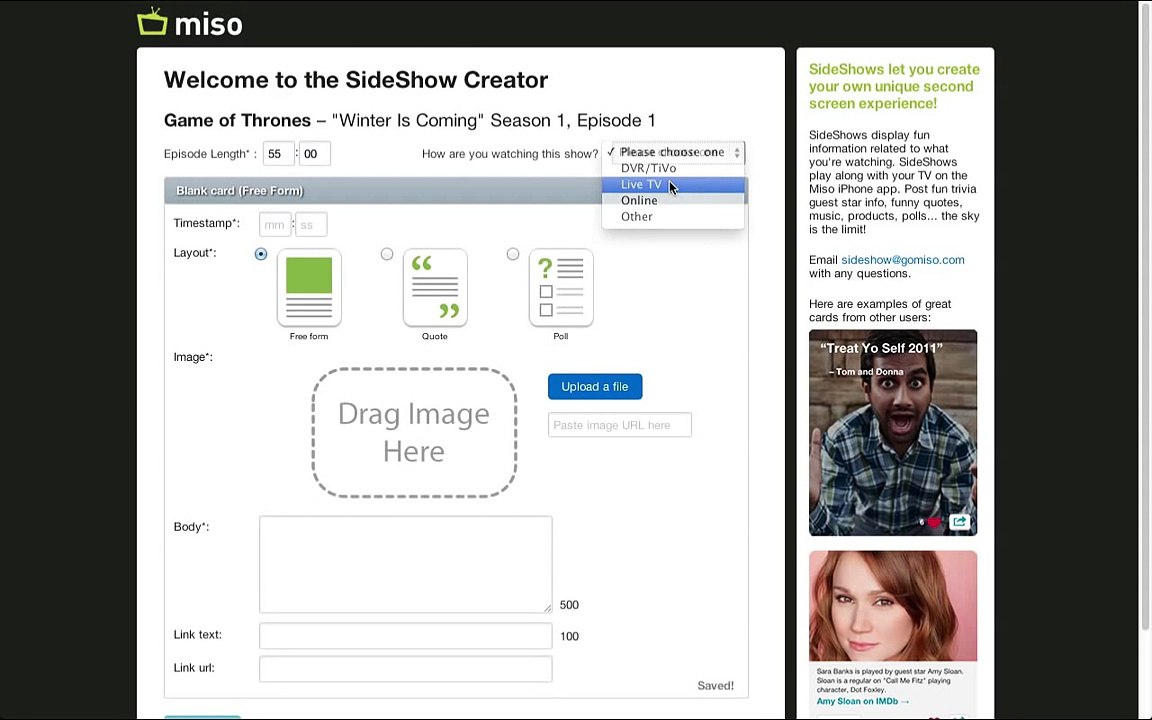The image size is (1152, 720).
Task: Choose the Free form radio button
Action: coord(261,254)
